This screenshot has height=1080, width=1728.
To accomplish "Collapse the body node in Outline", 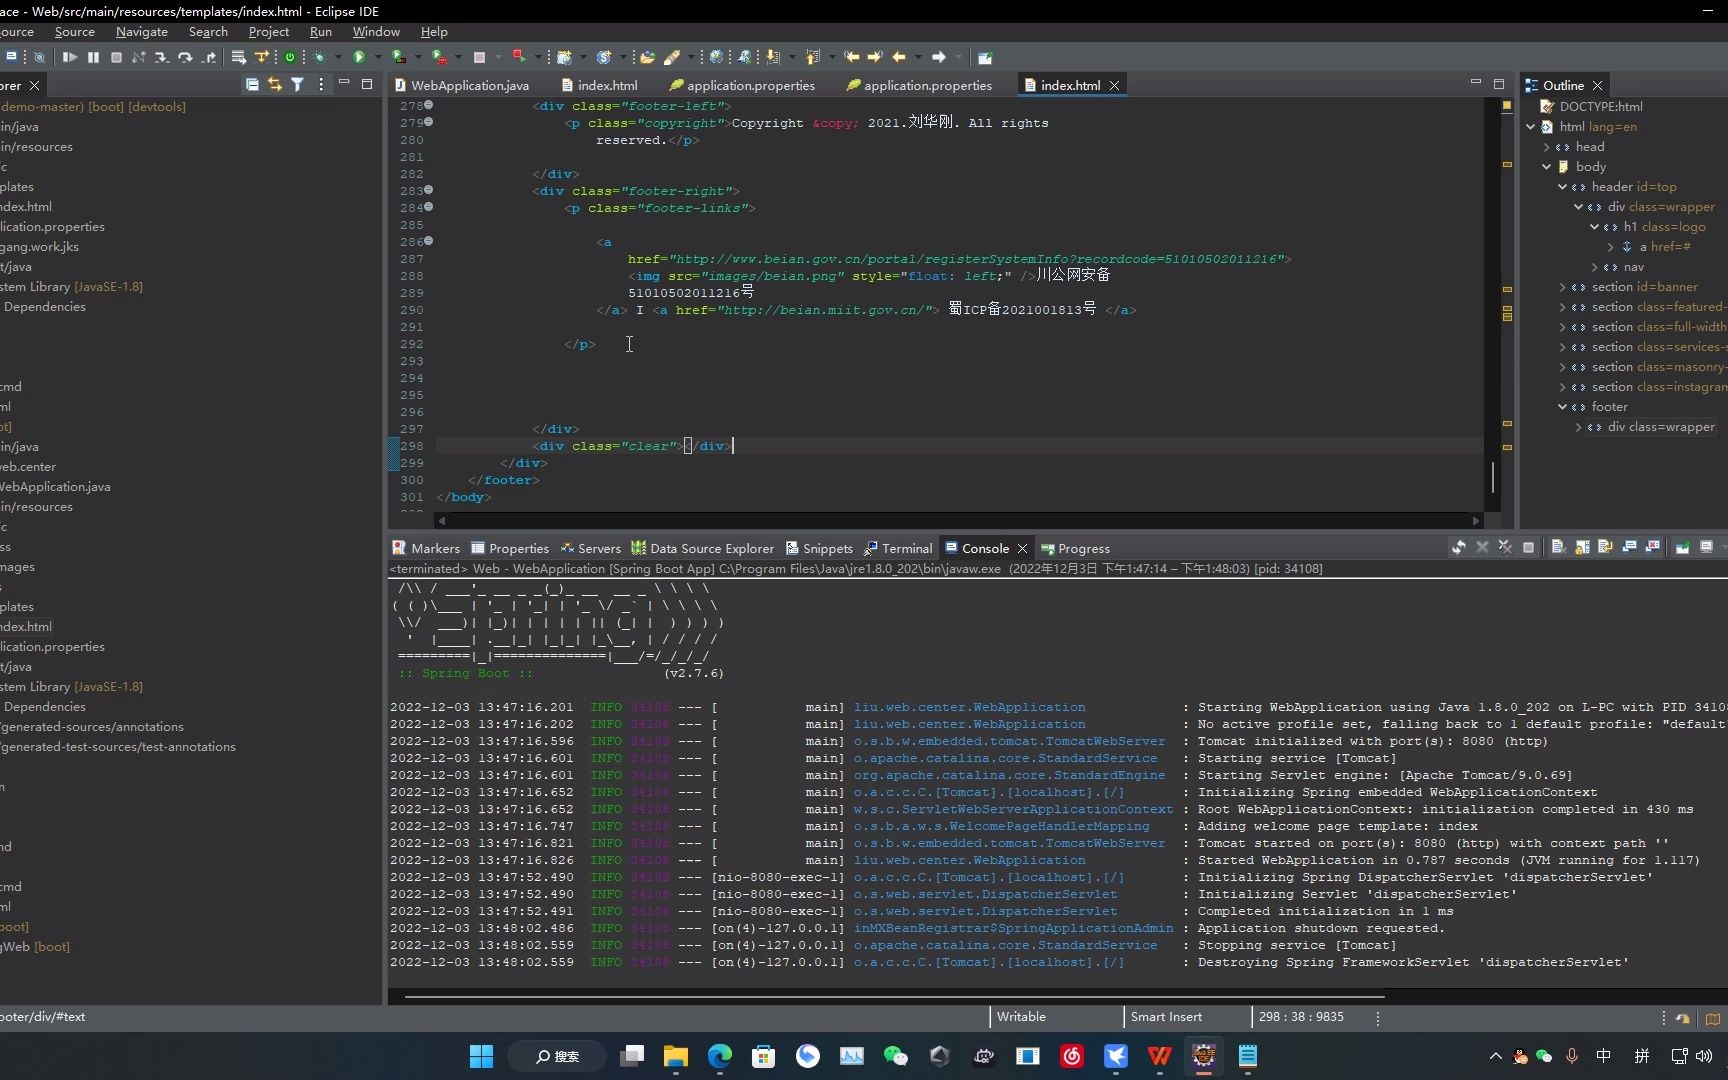I will 1547,167.
